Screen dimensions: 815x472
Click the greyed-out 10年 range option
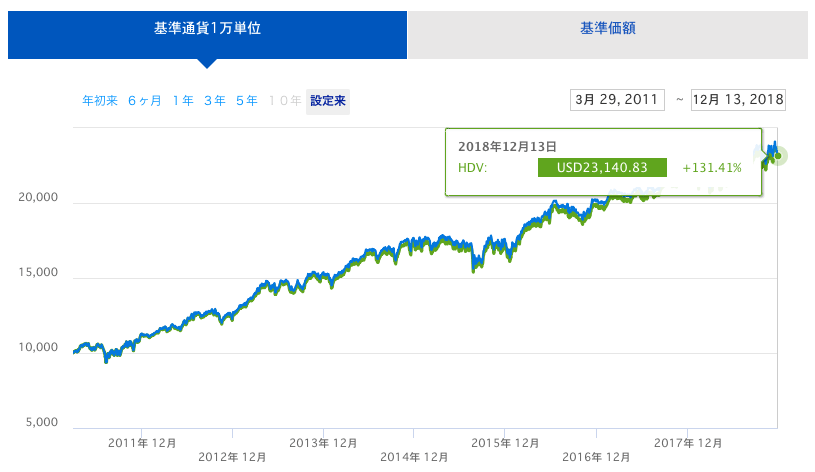(x=285, y=101)
